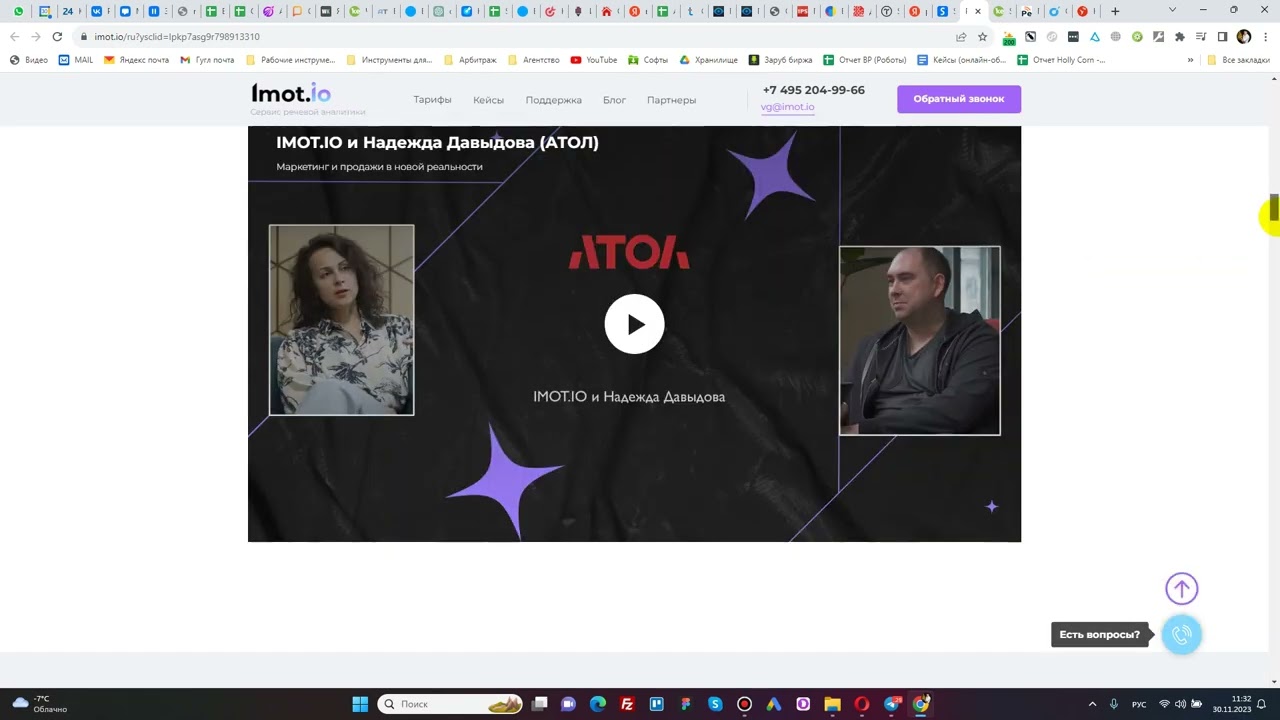Click the vg@imot.io email link
This screenshot has height=720, width=1280.
pyautogui.click(x=787, y=107)
